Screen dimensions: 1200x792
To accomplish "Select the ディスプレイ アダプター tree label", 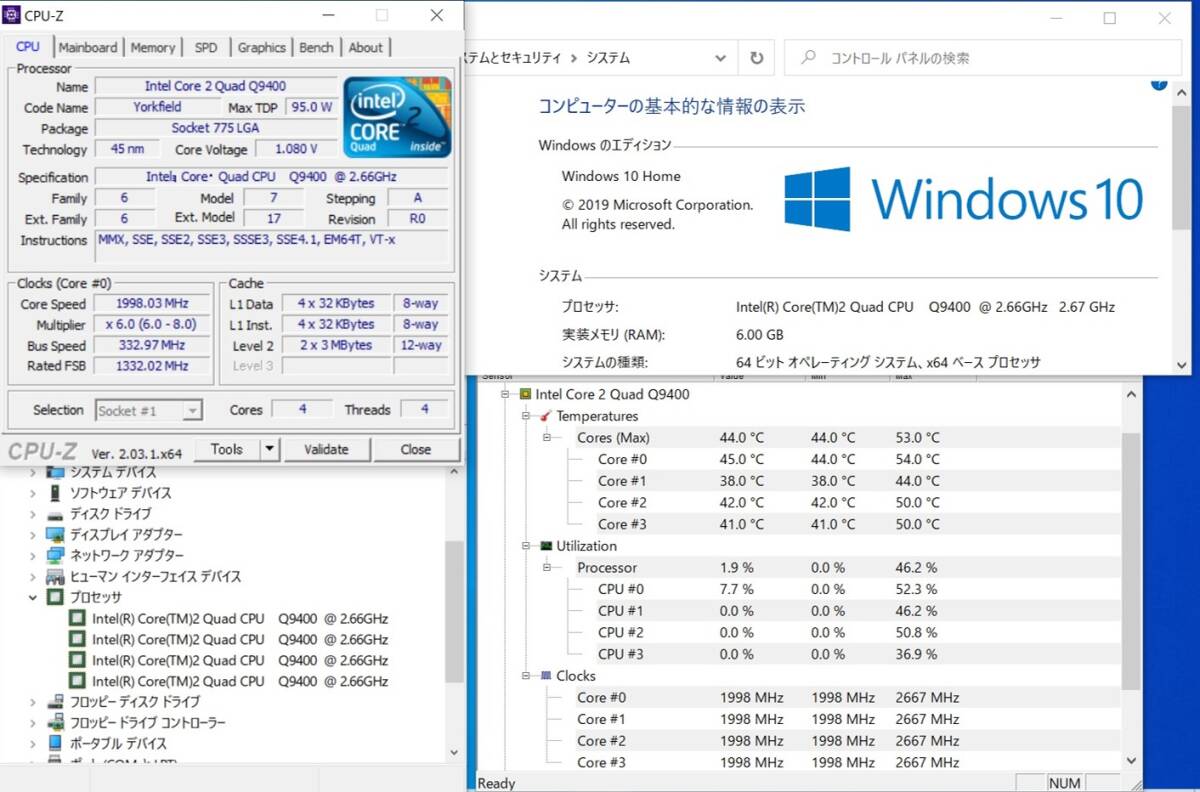I will (x=126, y=535).
